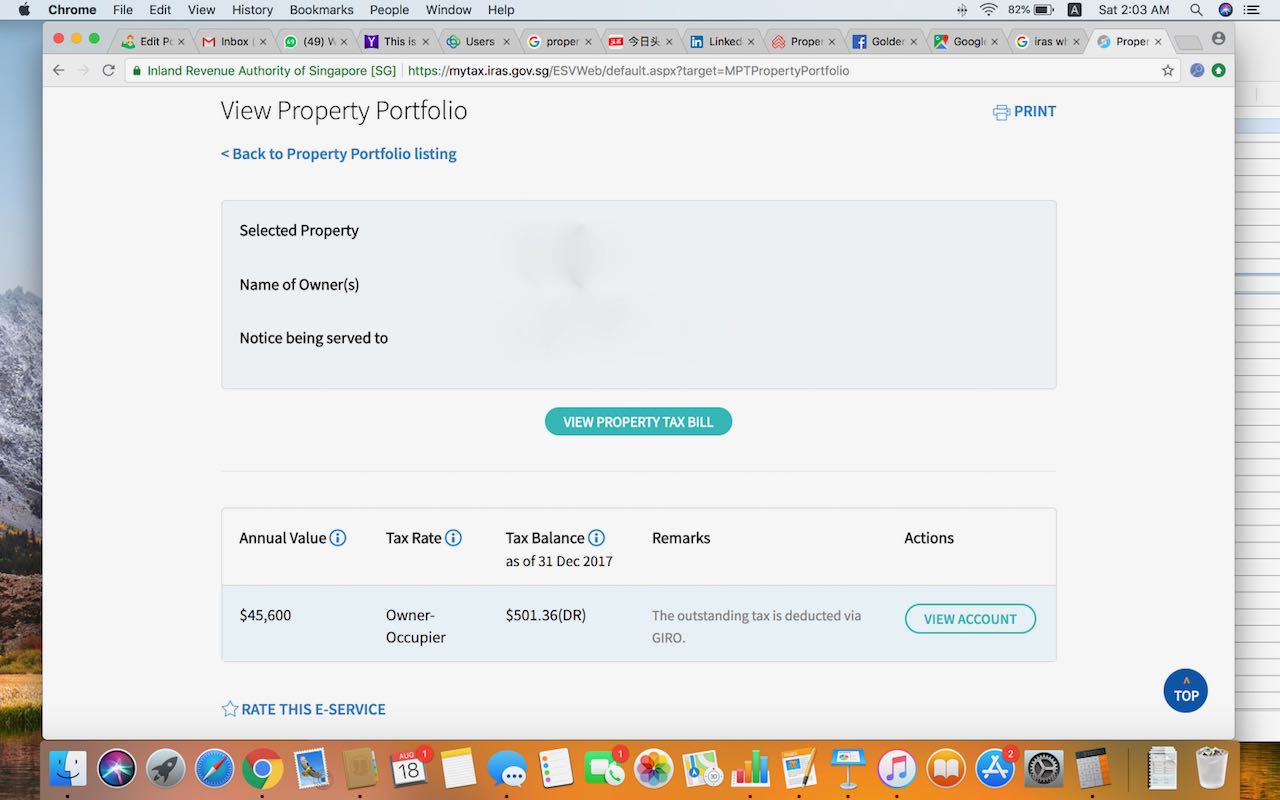Open Spotlight search from the menu bar

coord(1196,10)
